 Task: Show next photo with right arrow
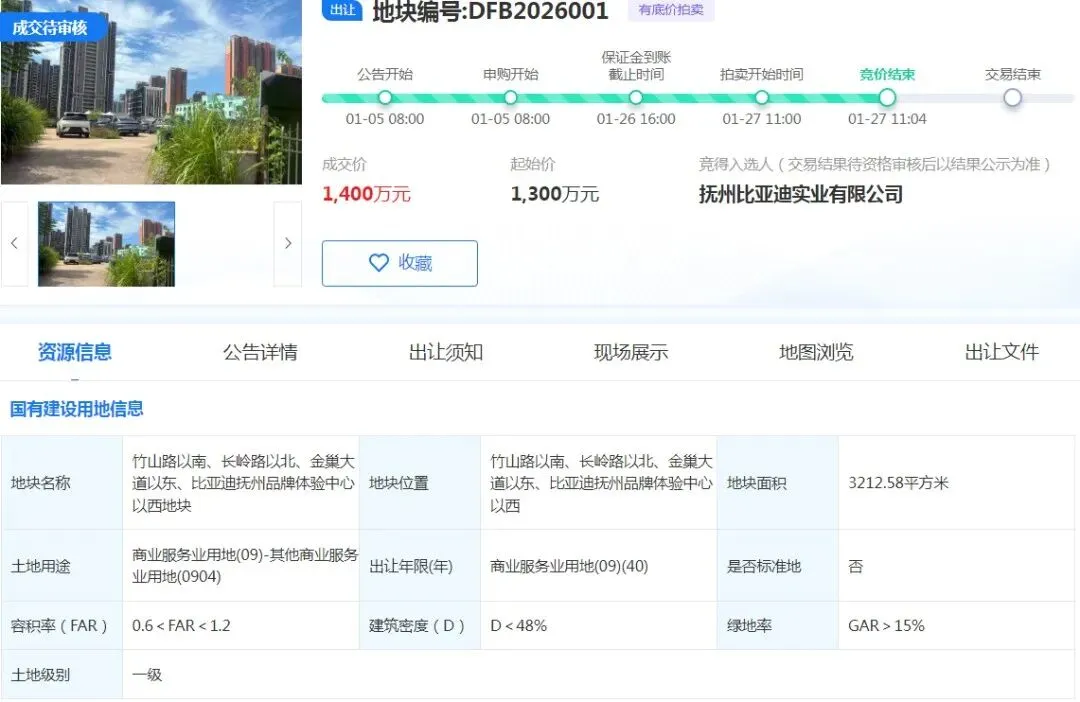(288, 243)
